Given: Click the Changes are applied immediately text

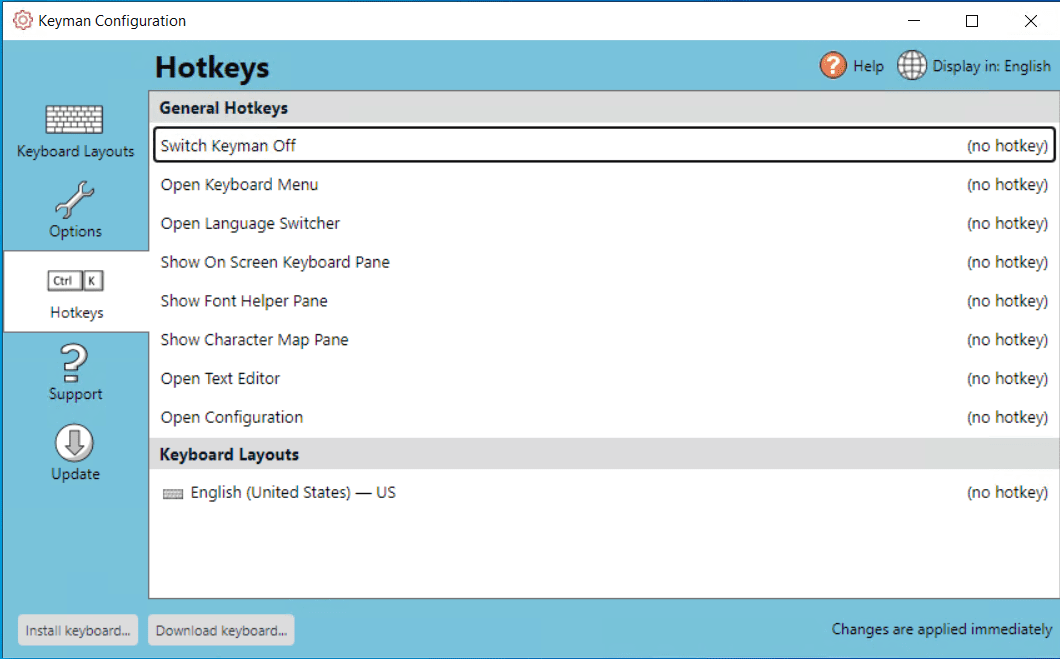Looking at the screenshot, I should [942, 629].
